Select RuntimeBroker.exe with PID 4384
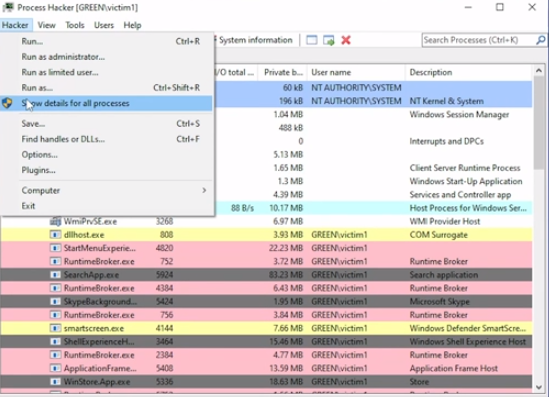Viewport: 549px width, 397px height. (266, 288)
